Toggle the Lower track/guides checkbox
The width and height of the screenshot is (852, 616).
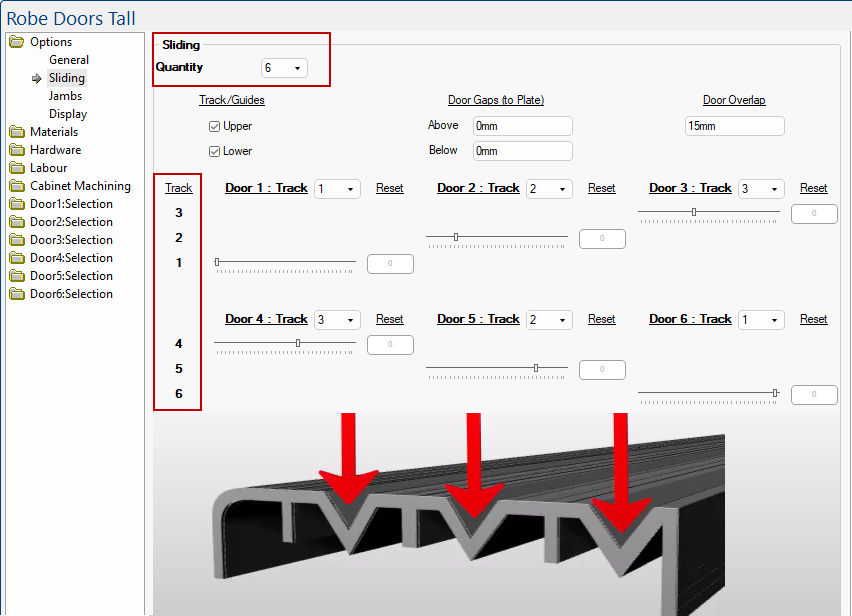214,152
